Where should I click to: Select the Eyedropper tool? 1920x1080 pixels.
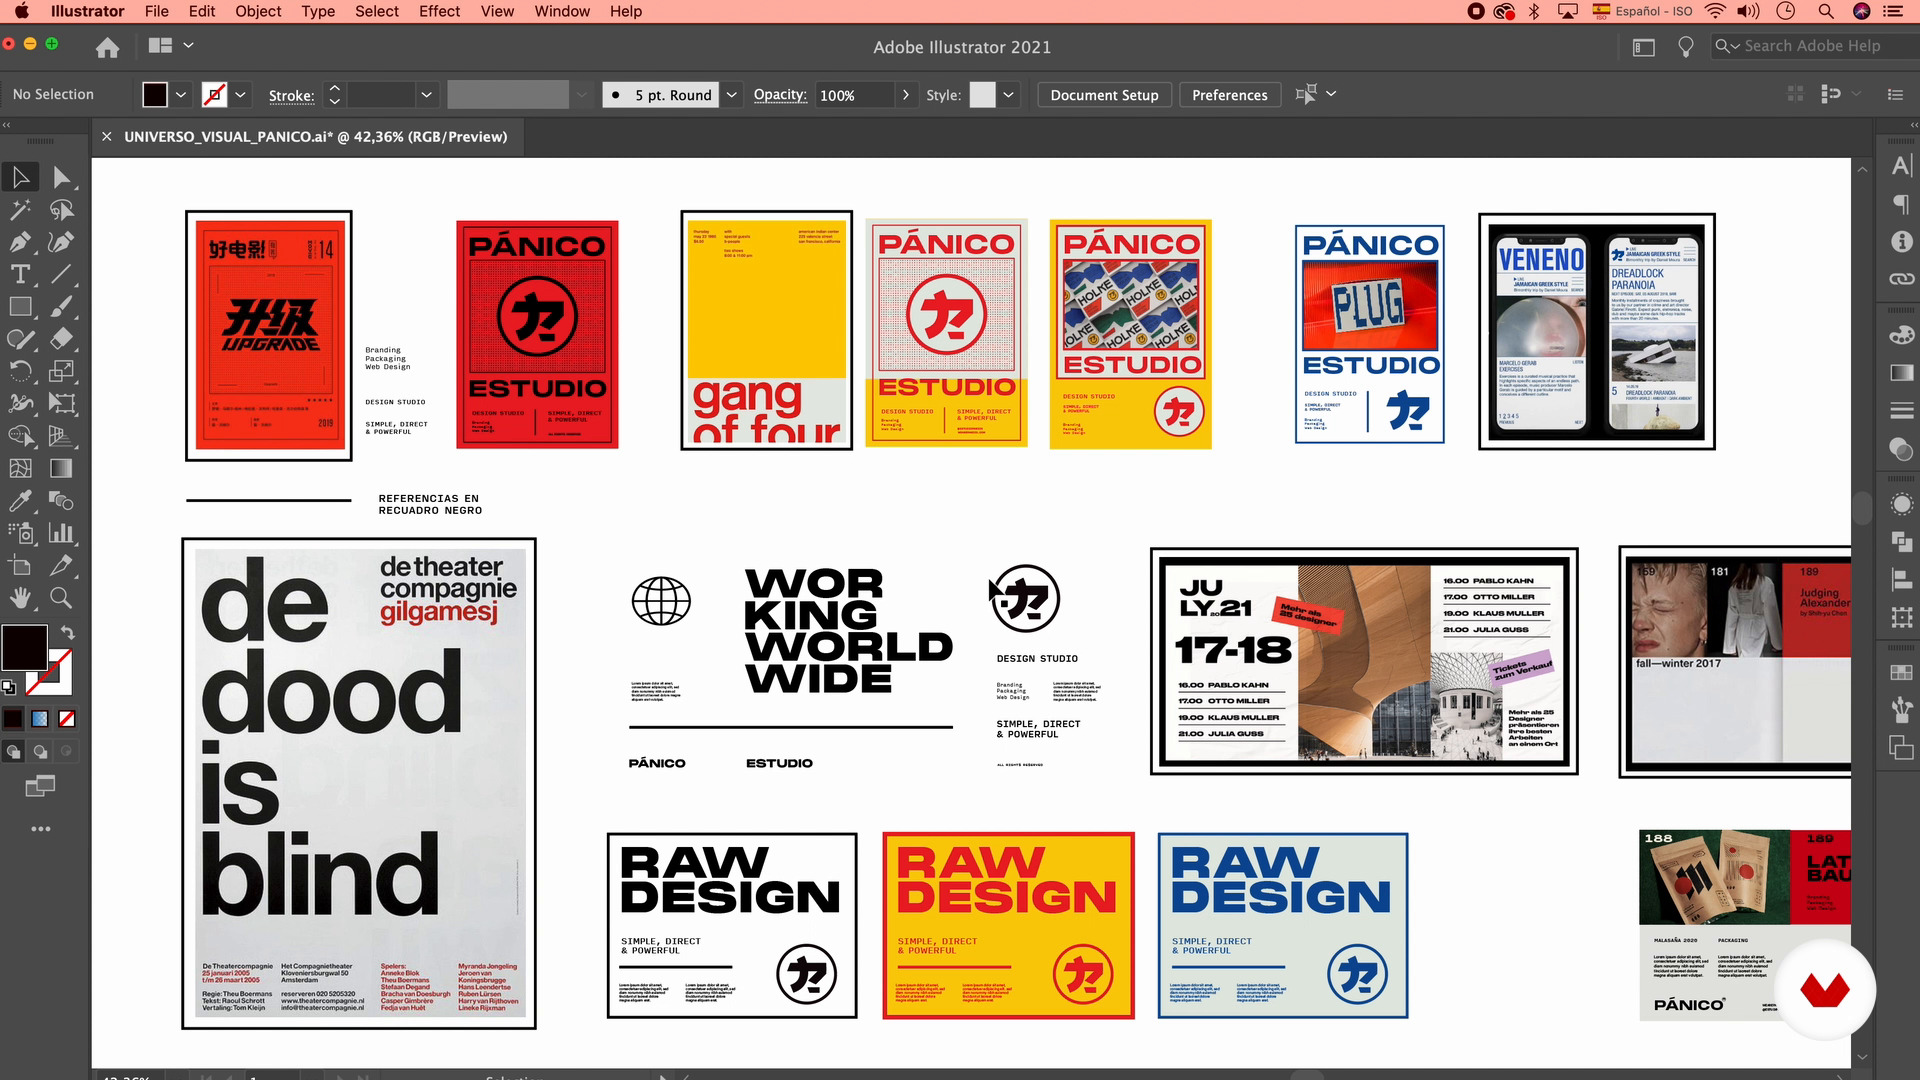[x=20, y=501]
